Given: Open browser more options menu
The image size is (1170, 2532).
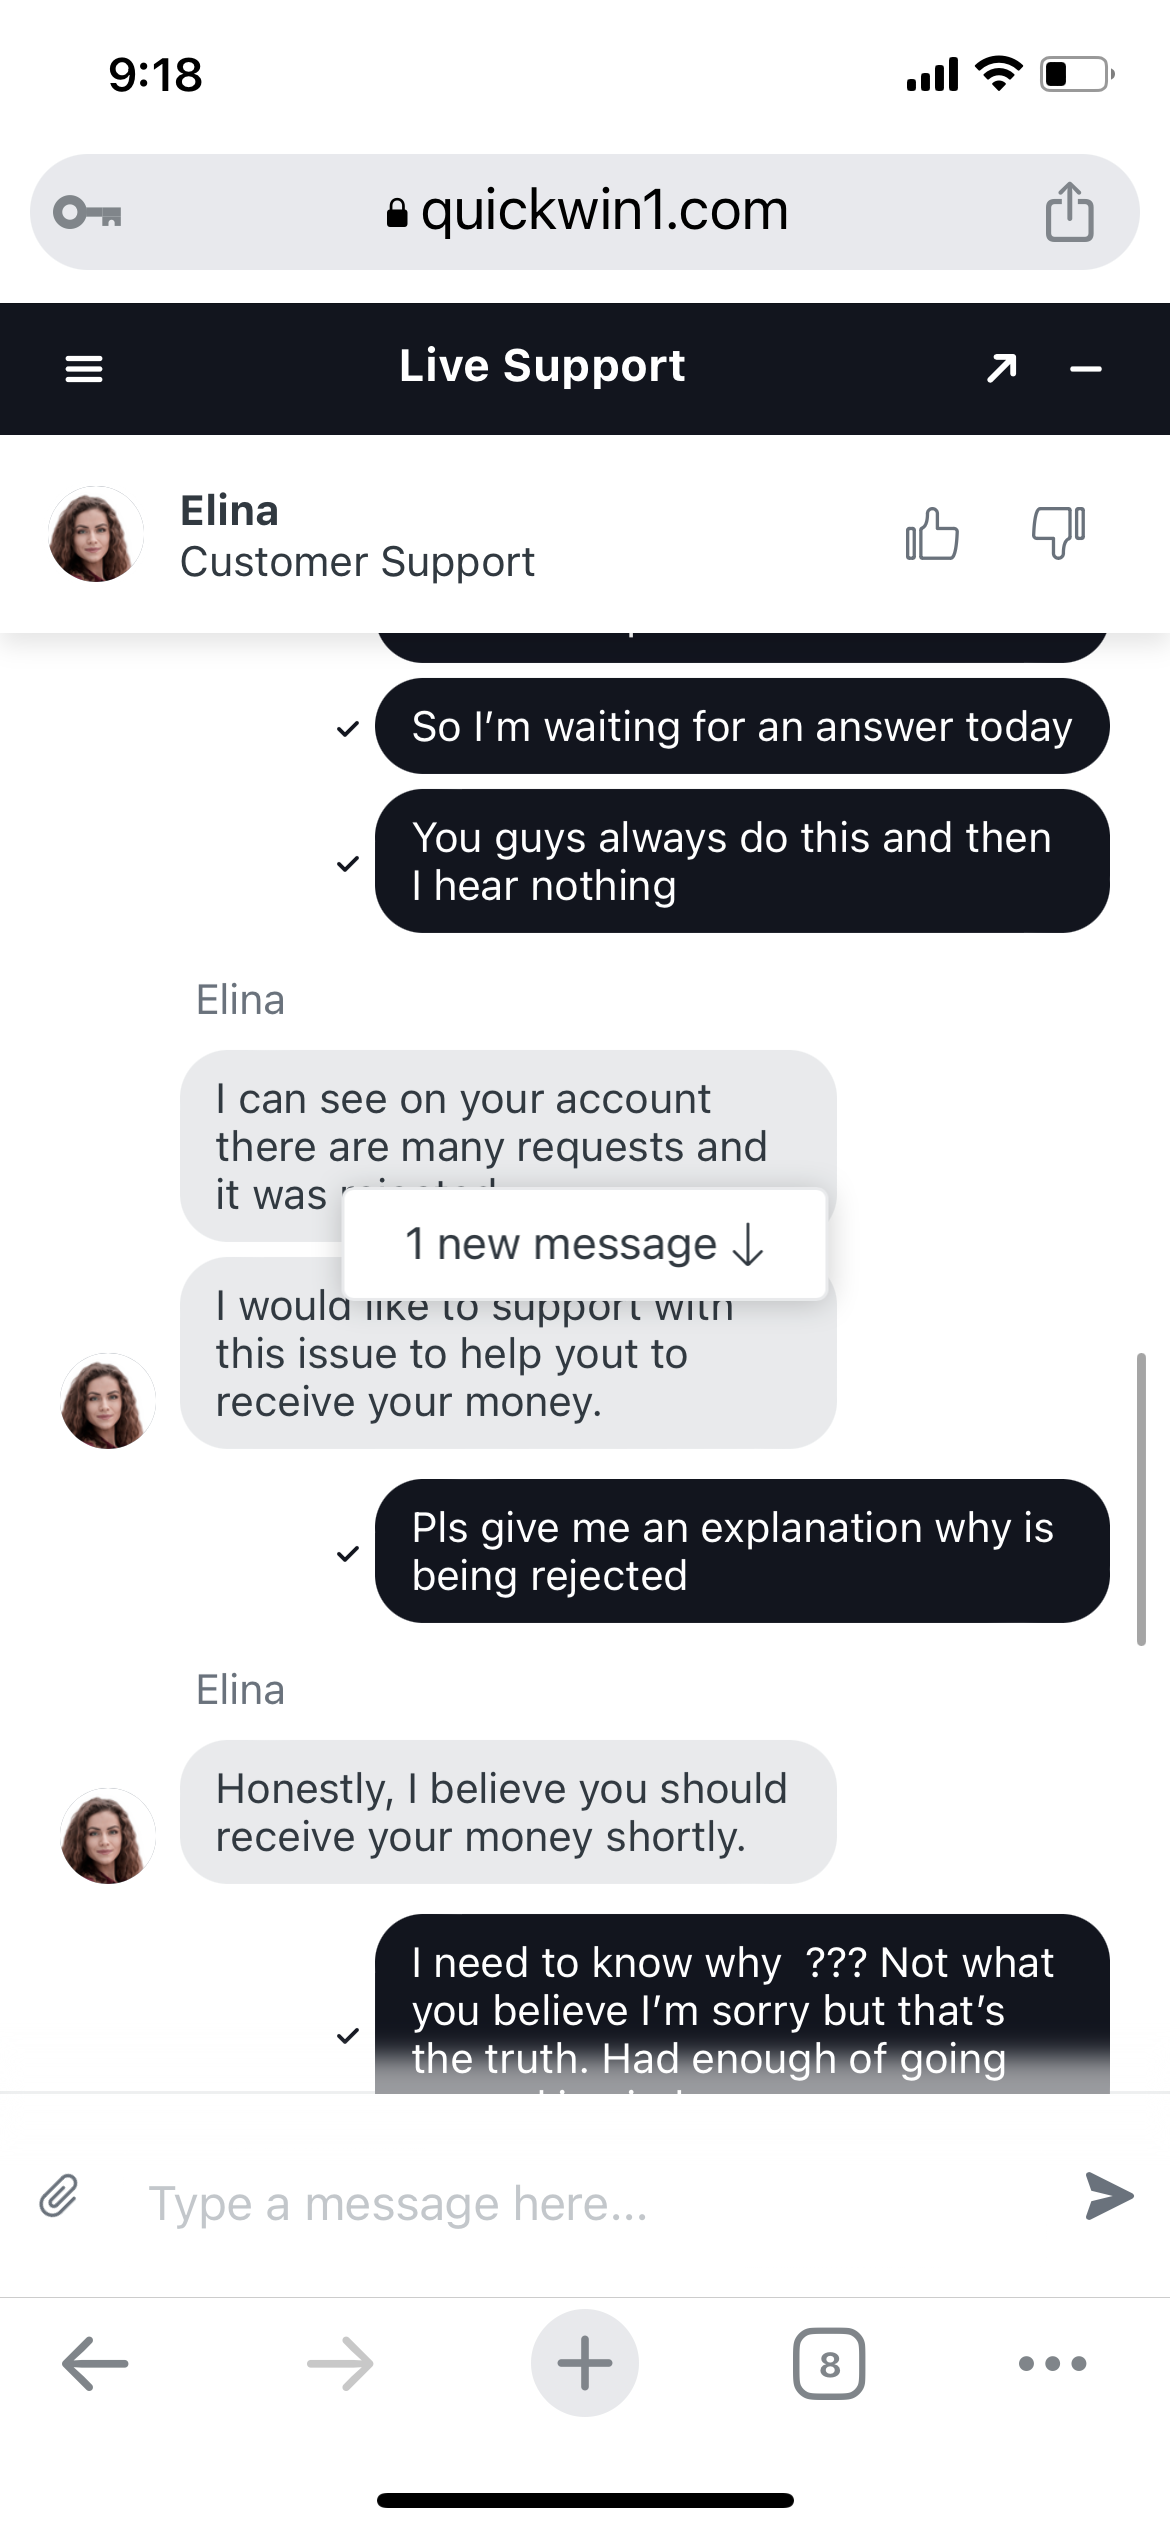Looking at the screenshot, I should pyautogui.click(x=1052, y=2364).
